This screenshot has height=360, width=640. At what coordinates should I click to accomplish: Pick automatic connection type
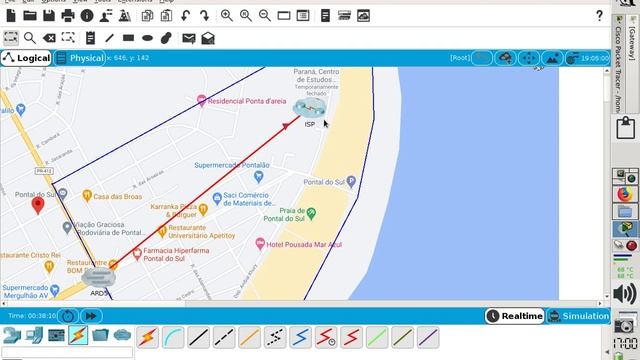tap(147, 338)
